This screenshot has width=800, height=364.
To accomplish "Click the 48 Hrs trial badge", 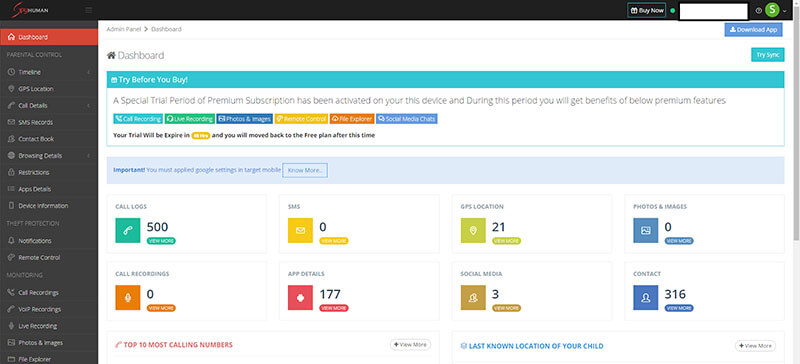I will click(201, 136).
